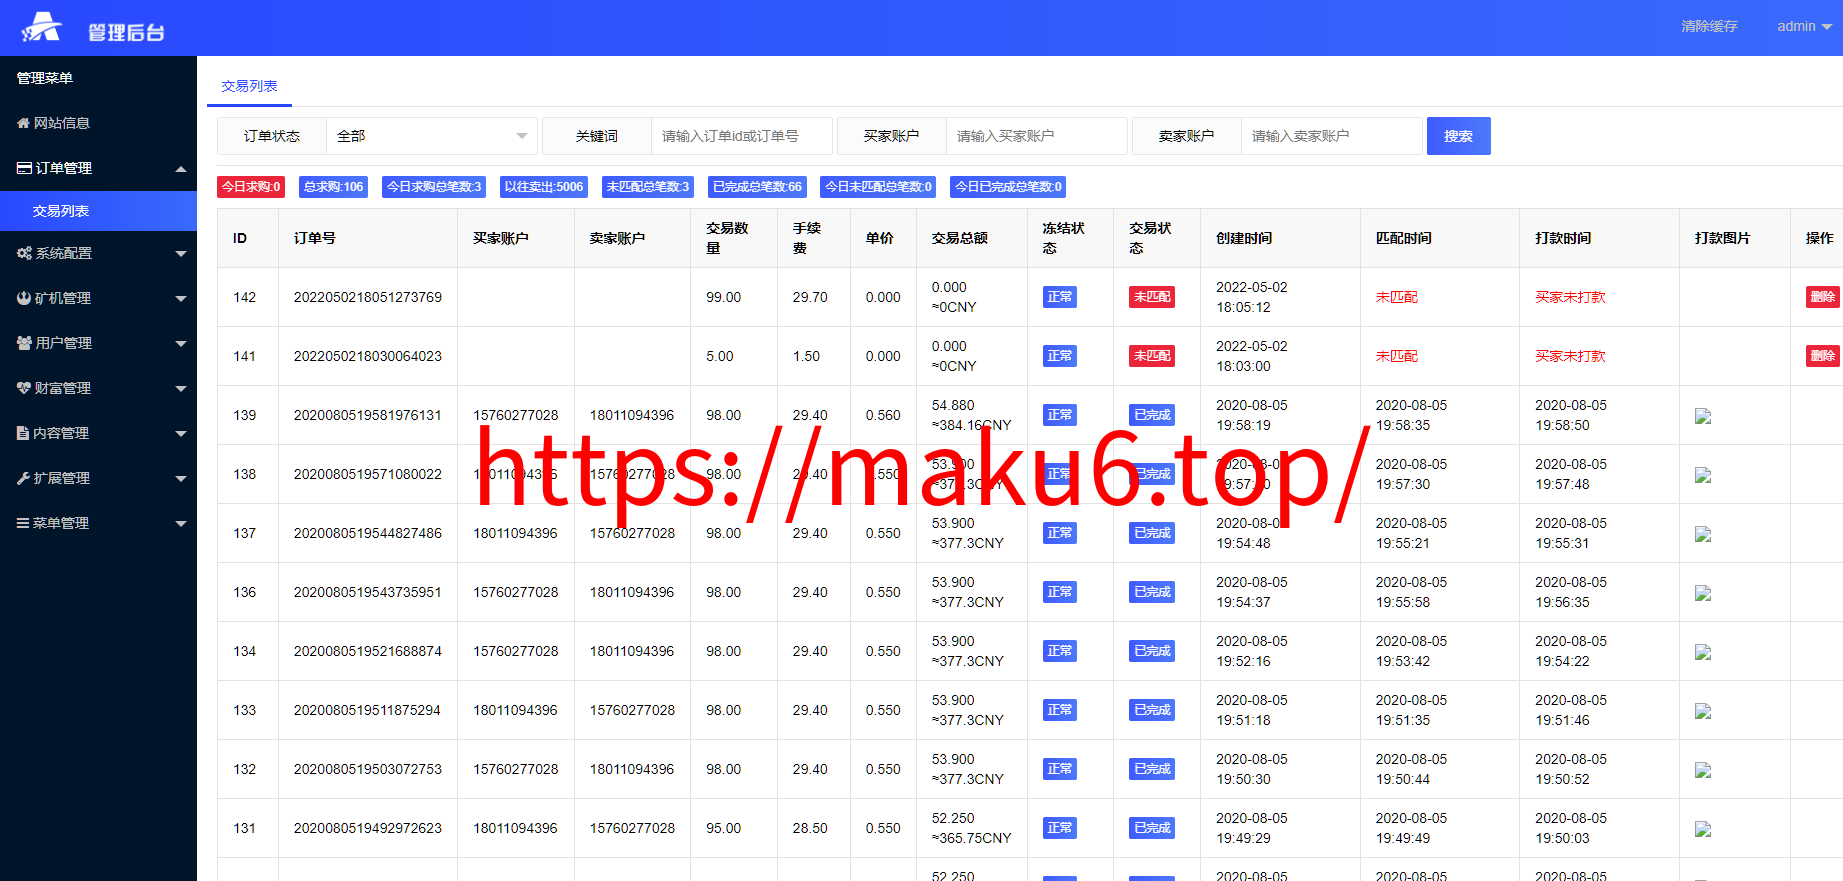The image size is (1843, 881).
Task: Click the 系统配置 gears icon
Action: coord(24,253)
